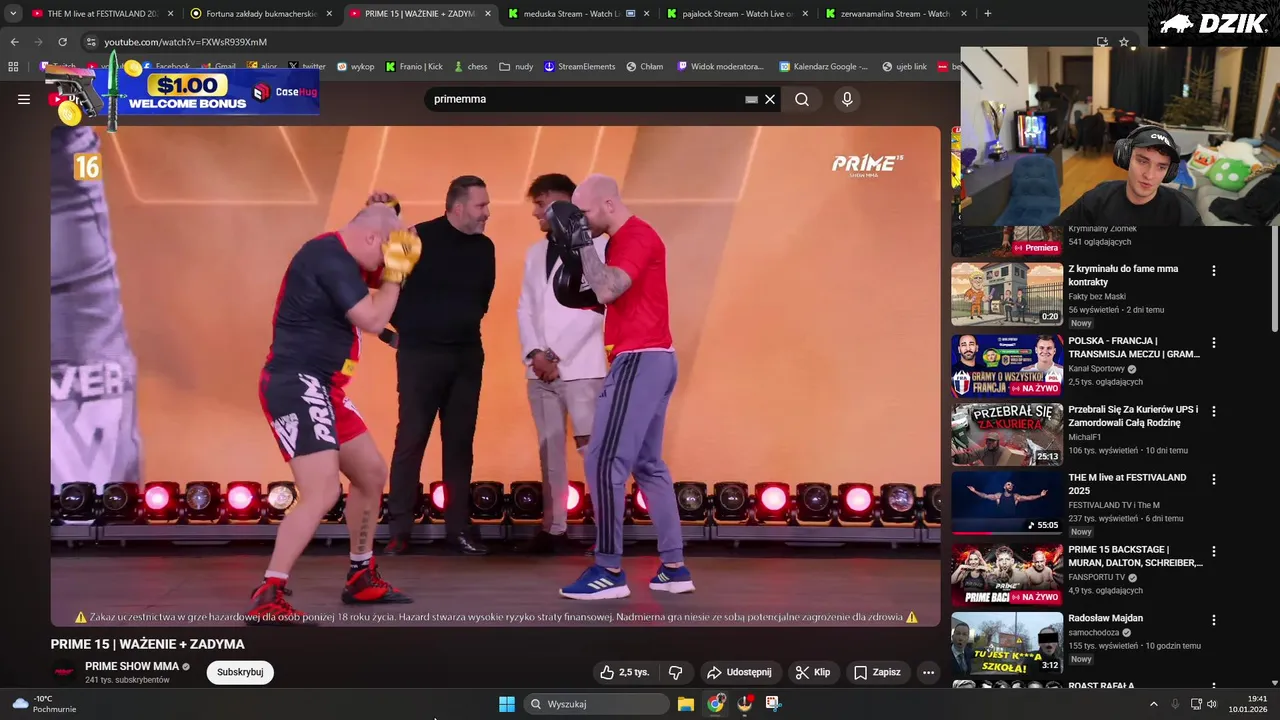The height and width of the screenshot is (720, 1280).
Task: Open Radosław Majdan video thumbnail
Action: [1007, 644]
